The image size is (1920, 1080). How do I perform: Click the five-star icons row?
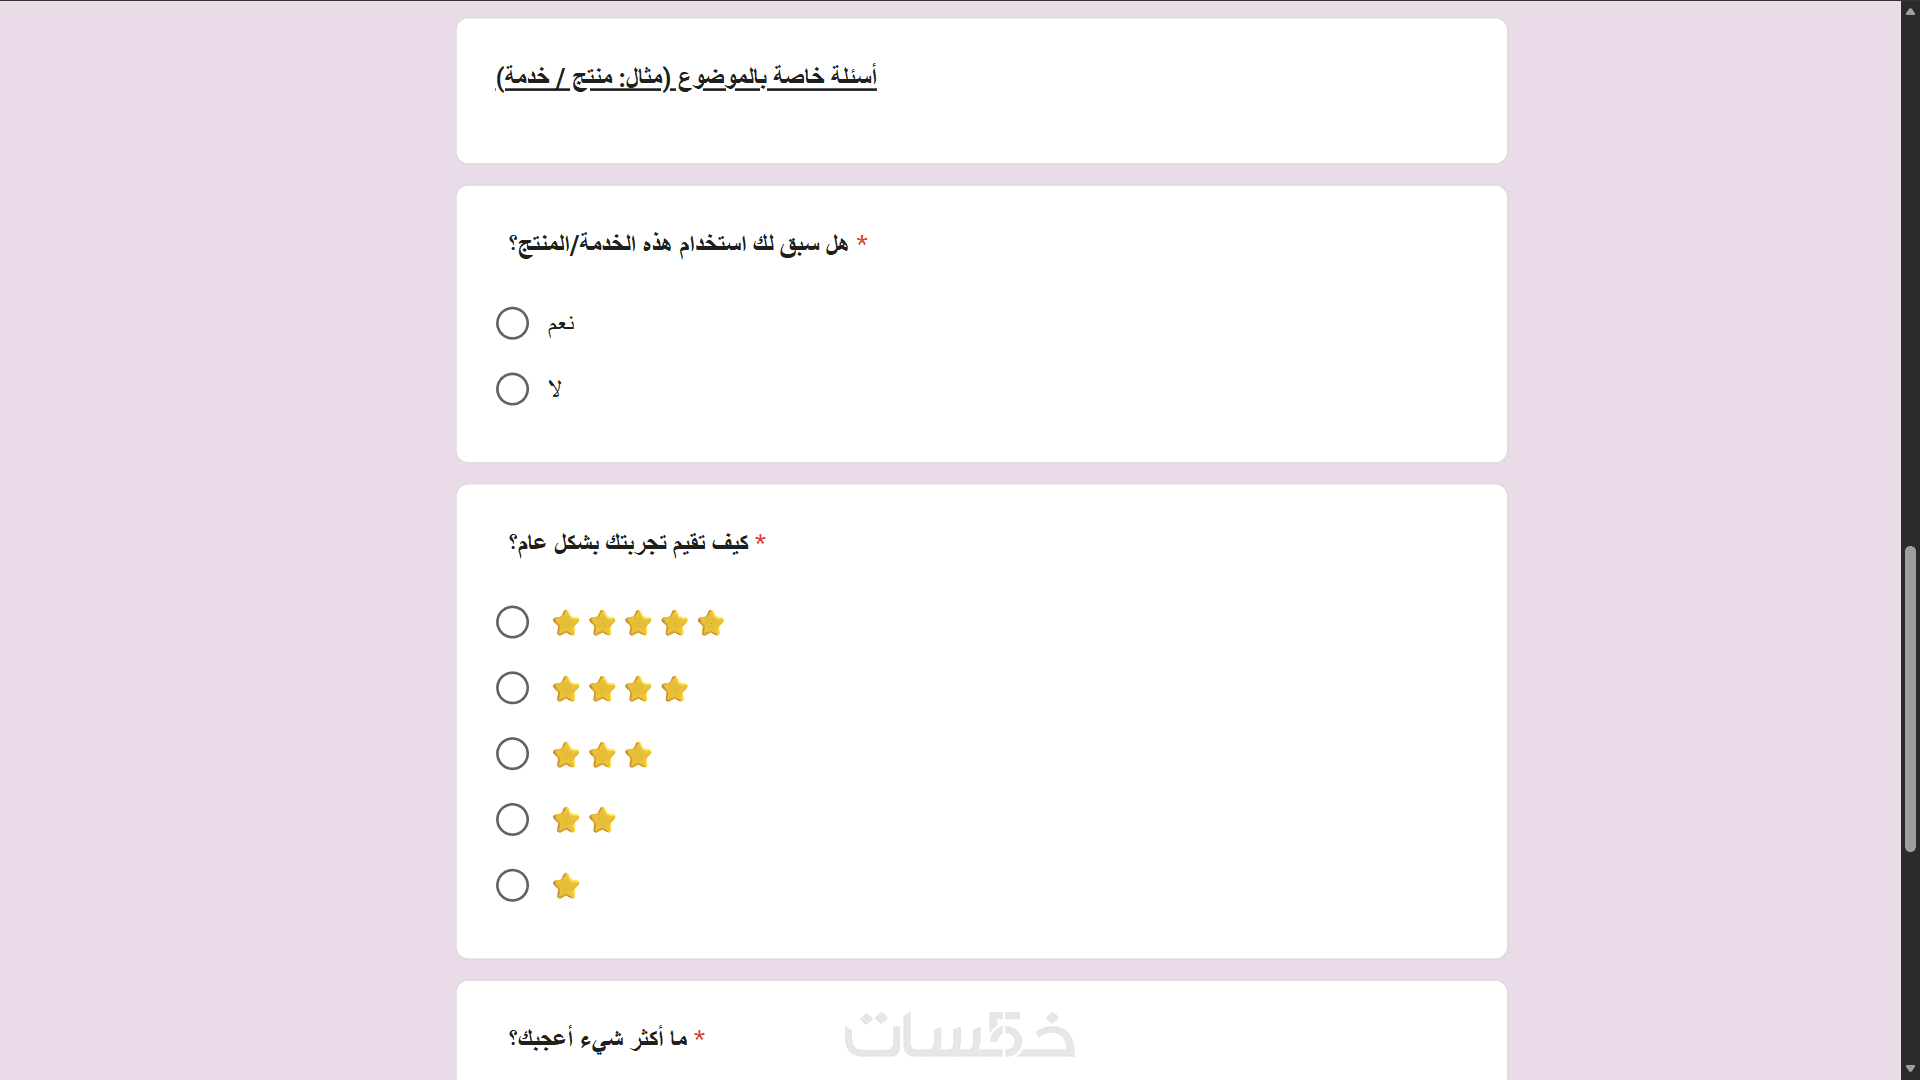[638, 623]
